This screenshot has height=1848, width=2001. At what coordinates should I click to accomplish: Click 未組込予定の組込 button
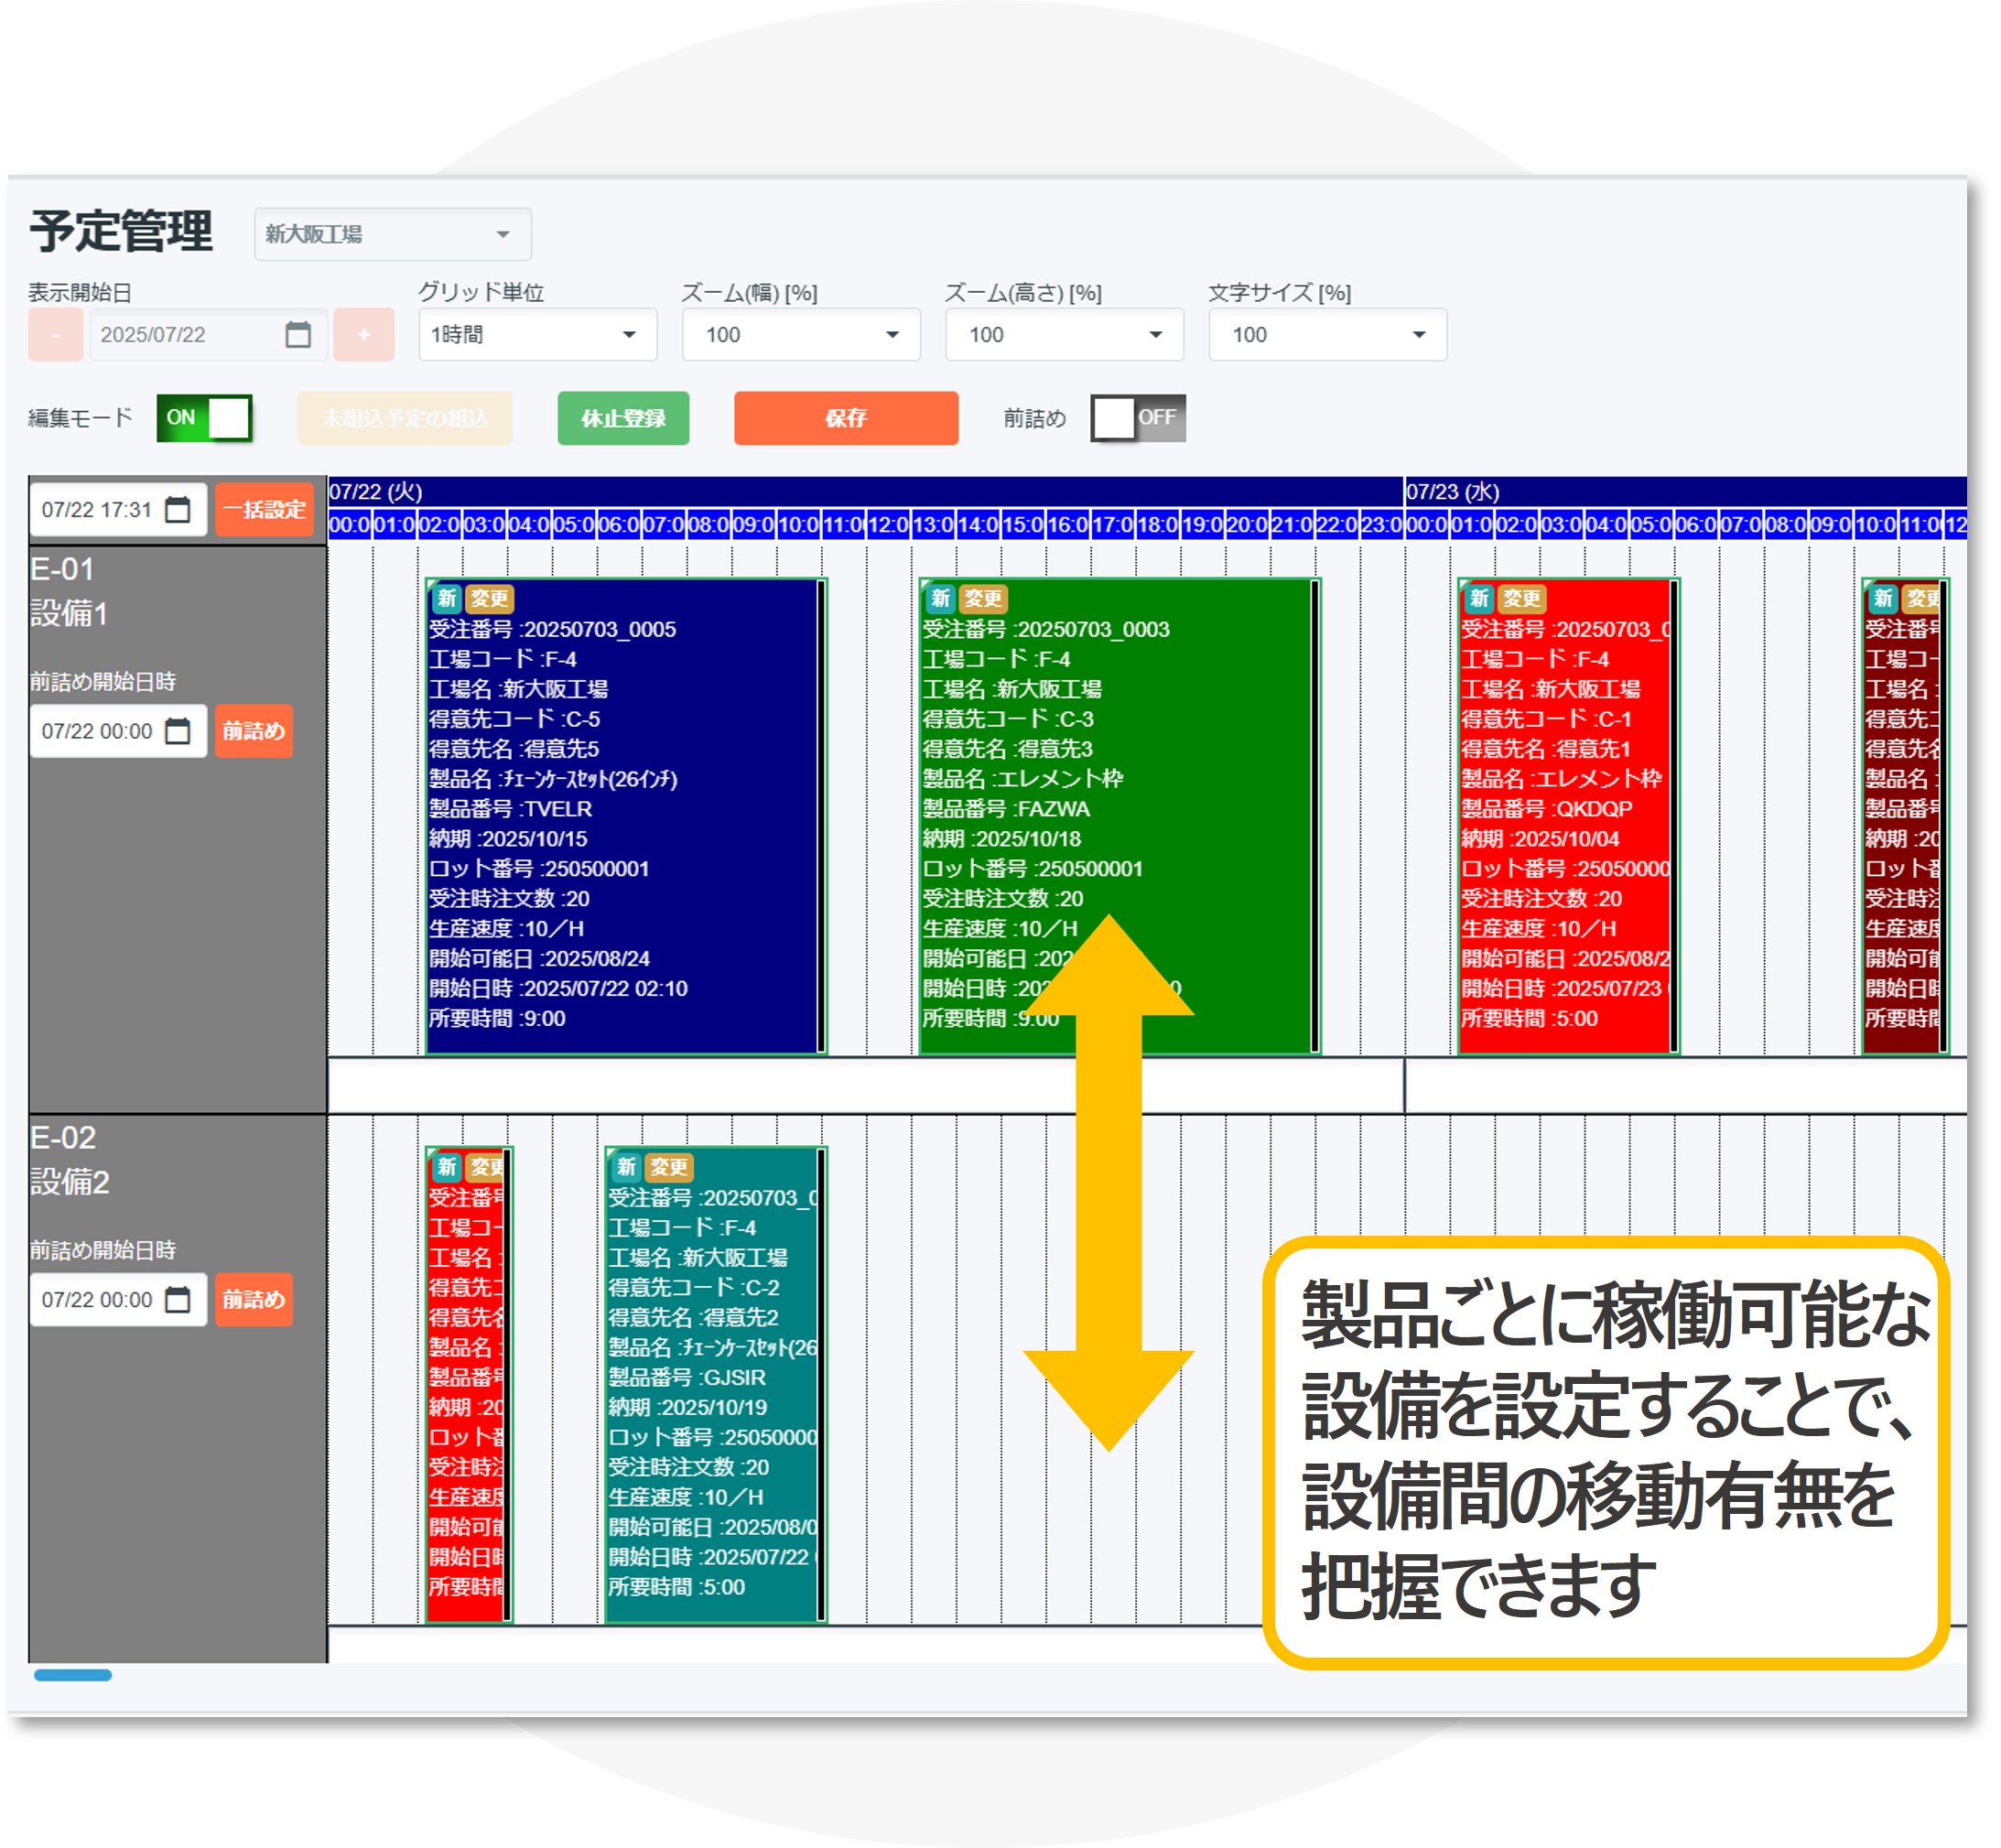point(405,418)
